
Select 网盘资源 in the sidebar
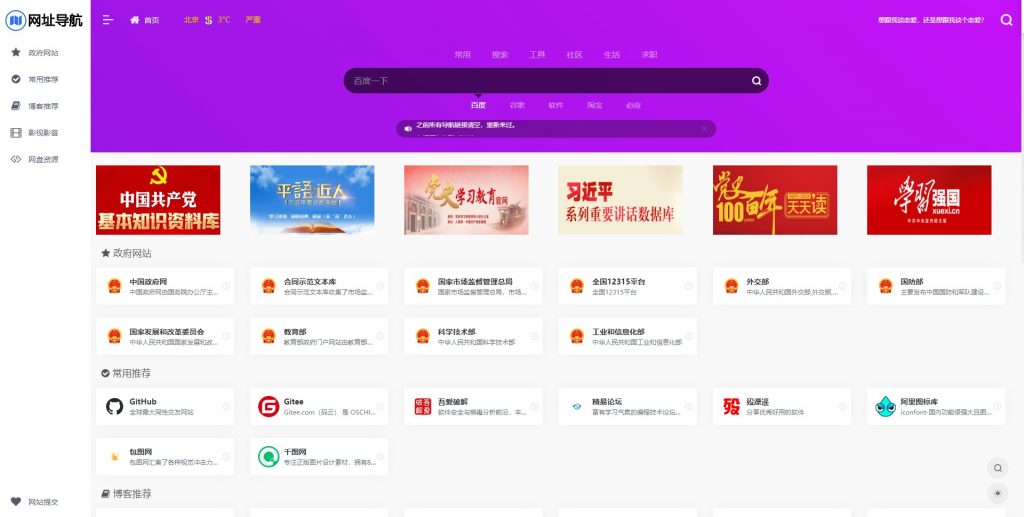pos(45,159)
